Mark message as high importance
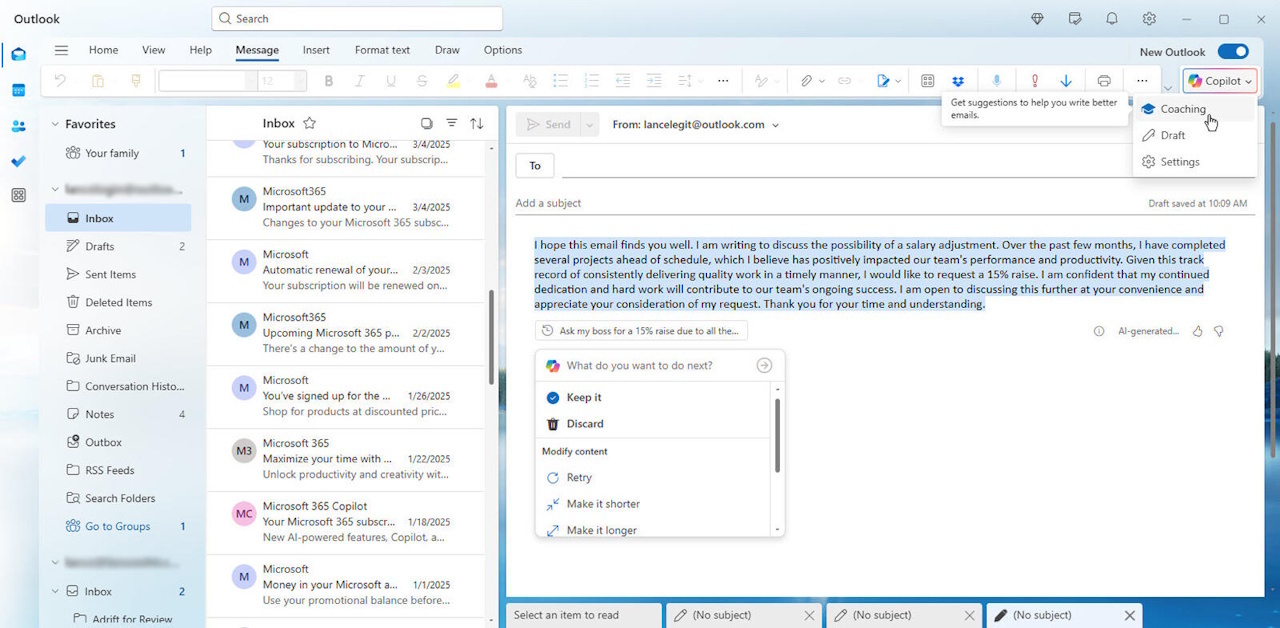 tap(1034, 81)
